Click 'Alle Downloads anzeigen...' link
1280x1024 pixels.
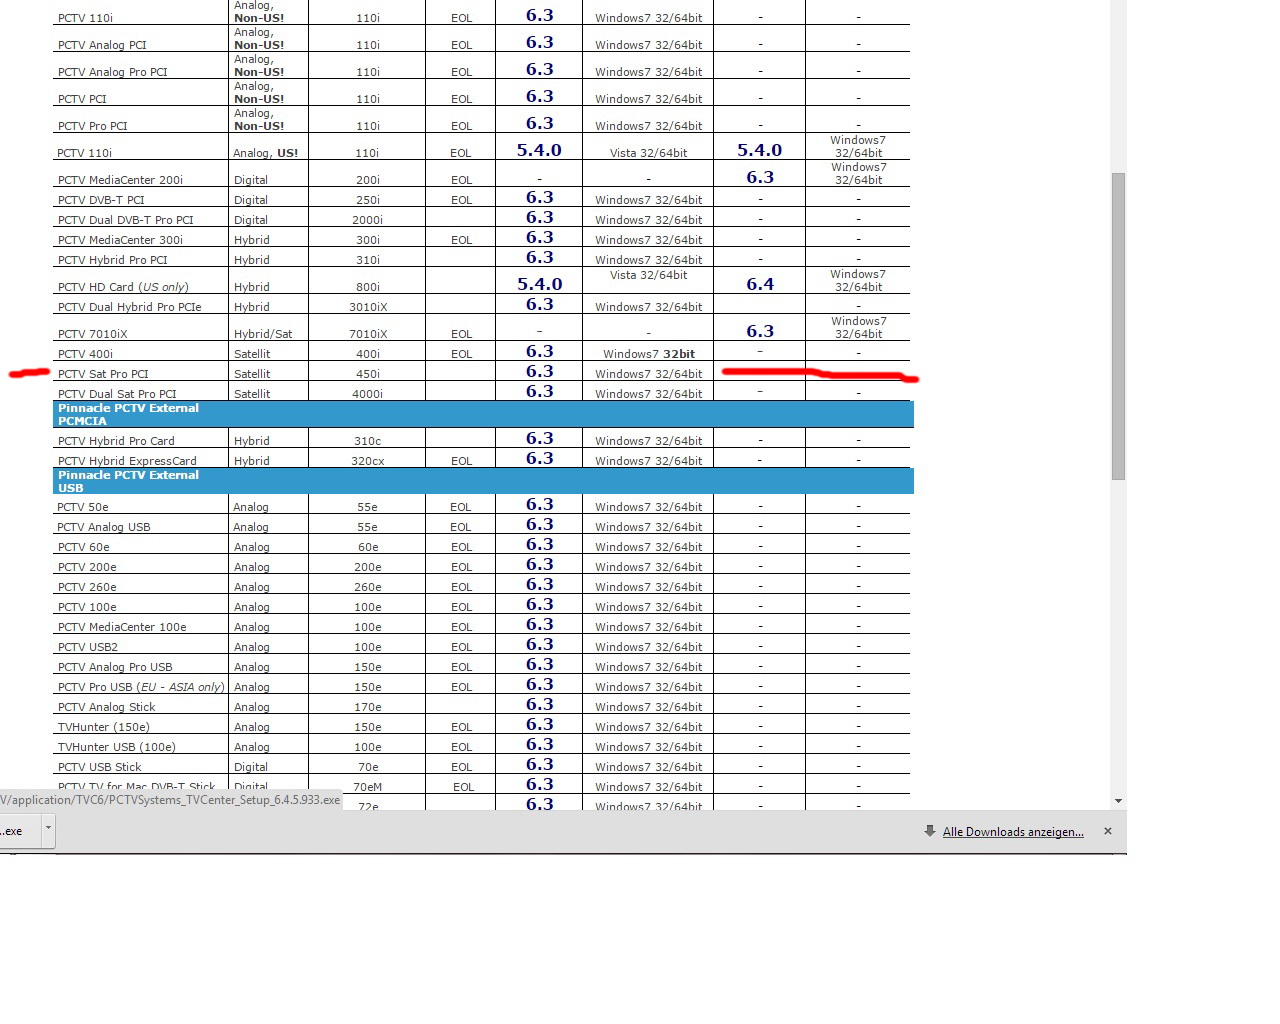(1013, 832)
